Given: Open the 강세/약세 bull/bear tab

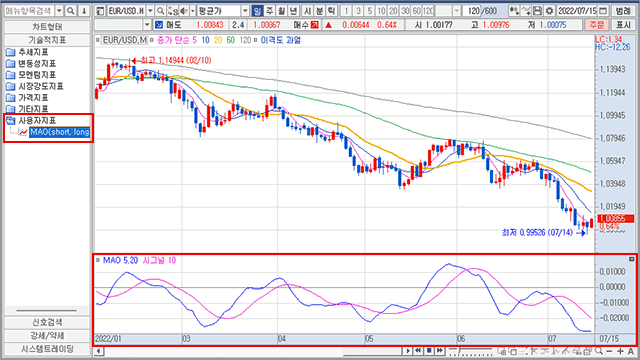Looking at the screenshot, I should click(x=47, y=336).
